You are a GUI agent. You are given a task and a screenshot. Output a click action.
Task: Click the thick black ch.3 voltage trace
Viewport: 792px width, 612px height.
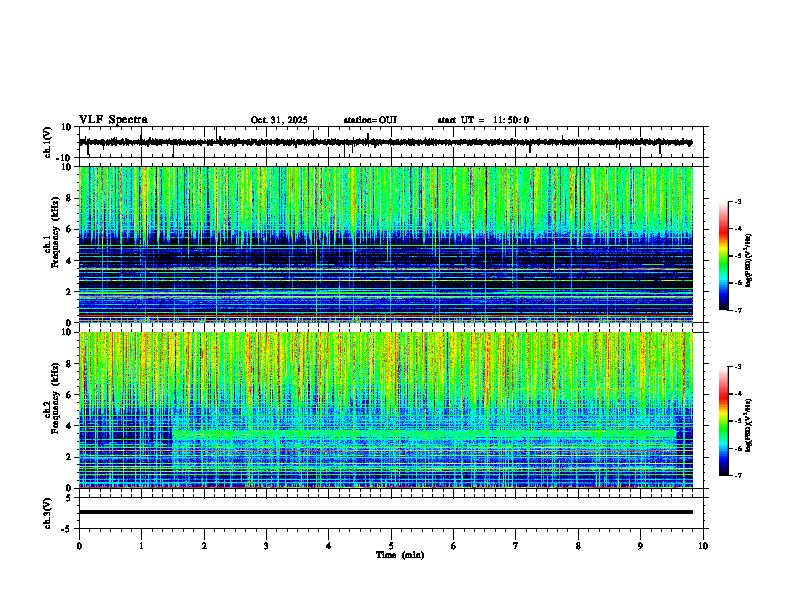[386, 512]
